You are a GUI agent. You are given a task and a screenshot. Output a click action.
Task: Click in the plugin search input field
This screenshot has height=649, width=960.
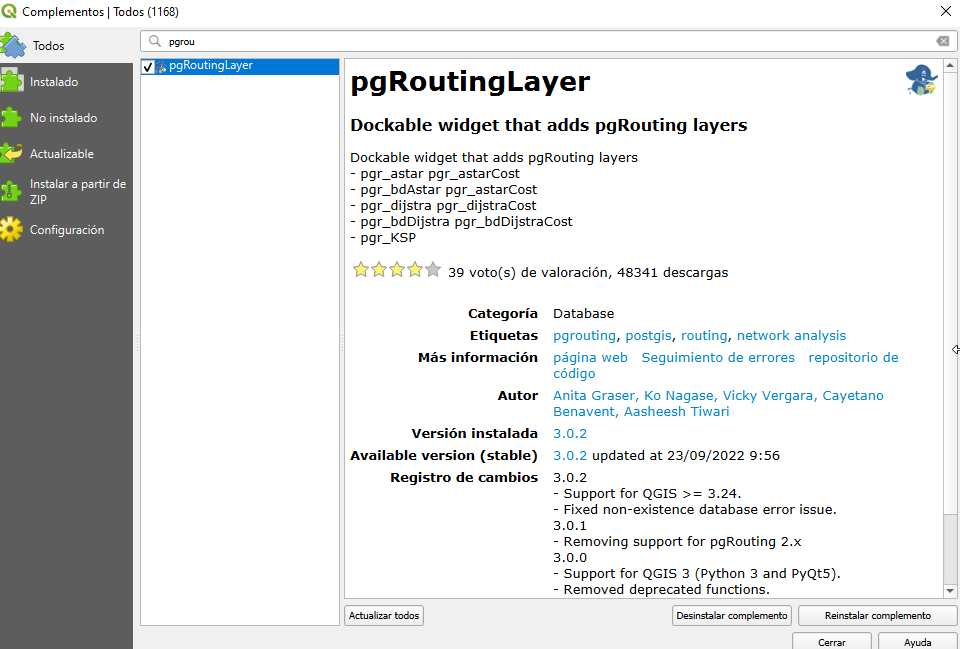point(540,41)
